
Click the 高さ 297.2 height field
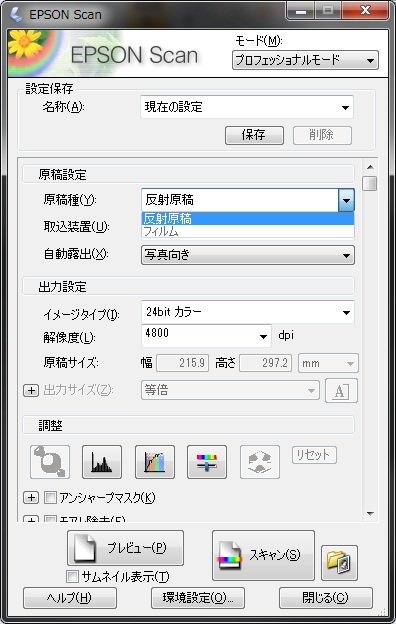(x=265, y=363)
